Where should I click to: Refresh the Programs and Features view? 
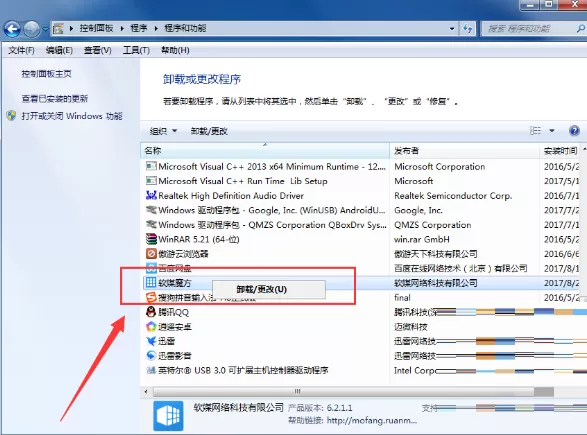pyautogui.click(x=468, y=28)
